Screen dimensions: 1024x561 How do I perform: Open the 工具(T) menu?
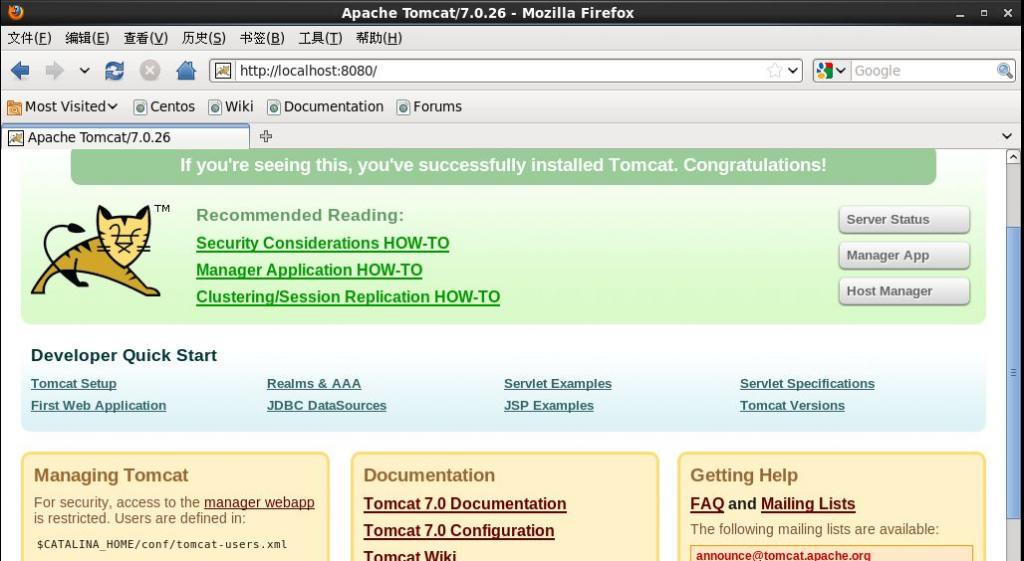pyautogui.click(x=321, y=38)
